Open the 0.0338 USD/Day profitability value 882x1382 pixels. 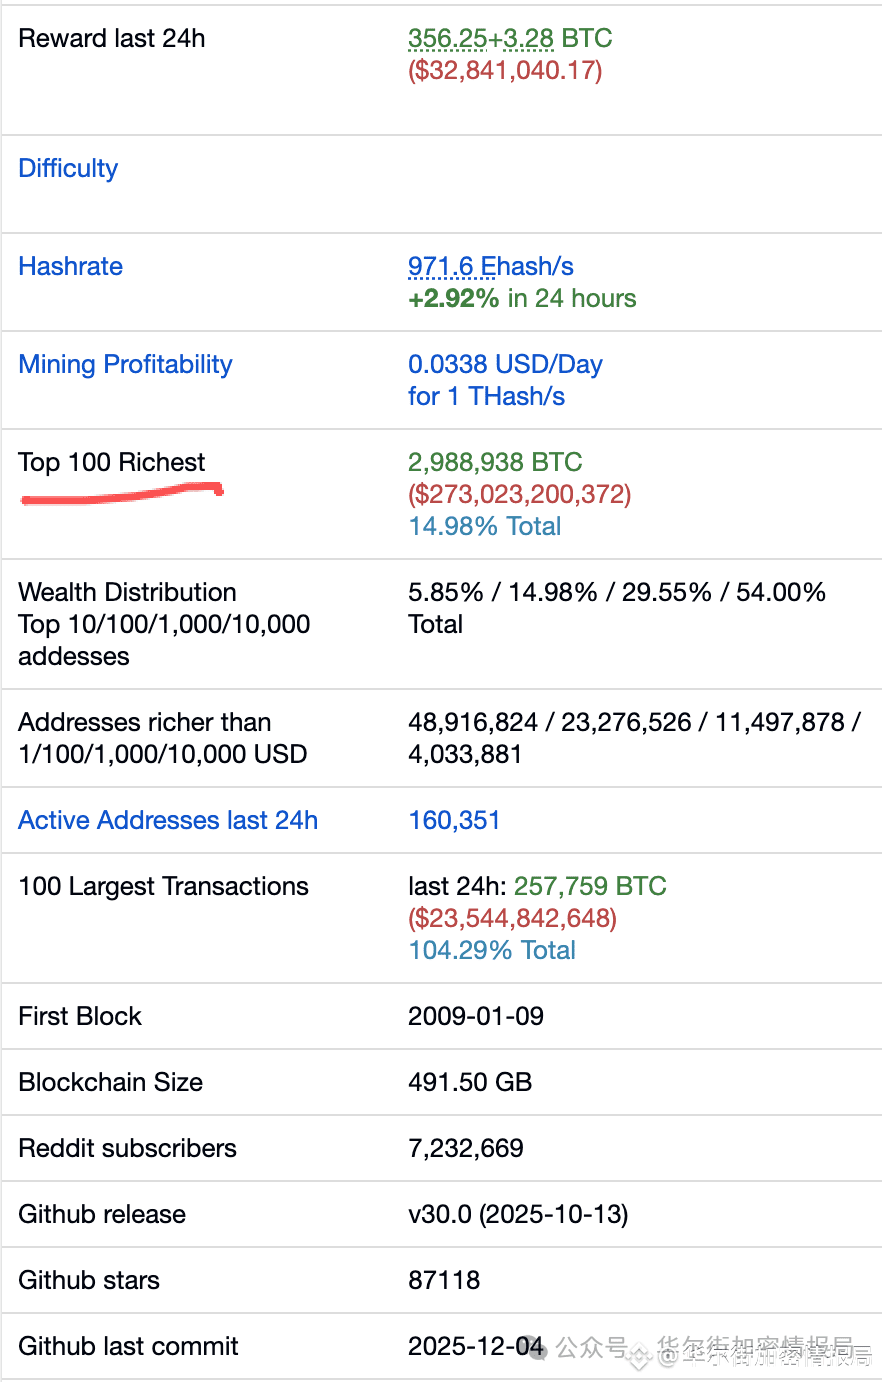tap(505, 364)
